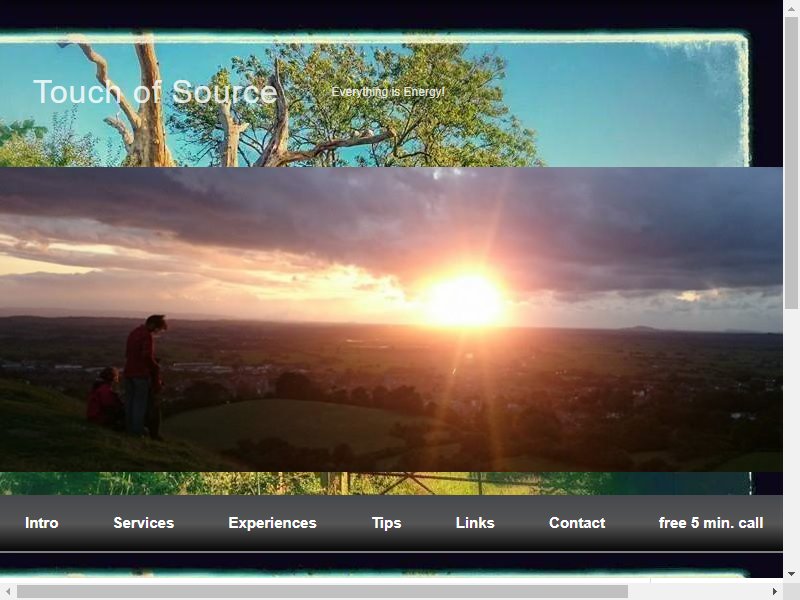The width and height of the screenshot is (800, 600).
Task: Open the Services page
Action: (143, 523)
